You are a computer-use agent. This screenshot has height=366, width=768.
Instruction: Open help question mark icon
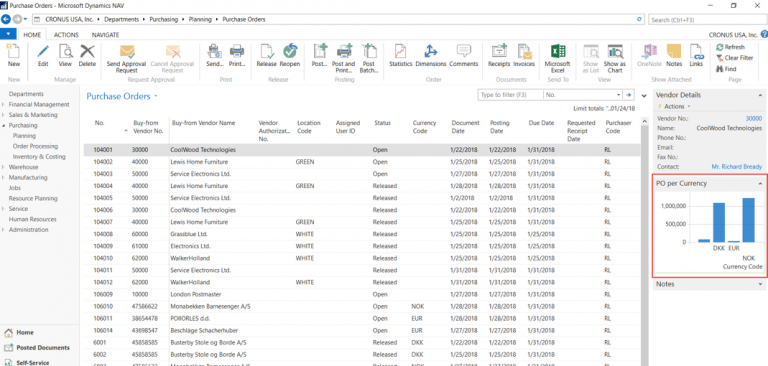[x=764, y=34]
